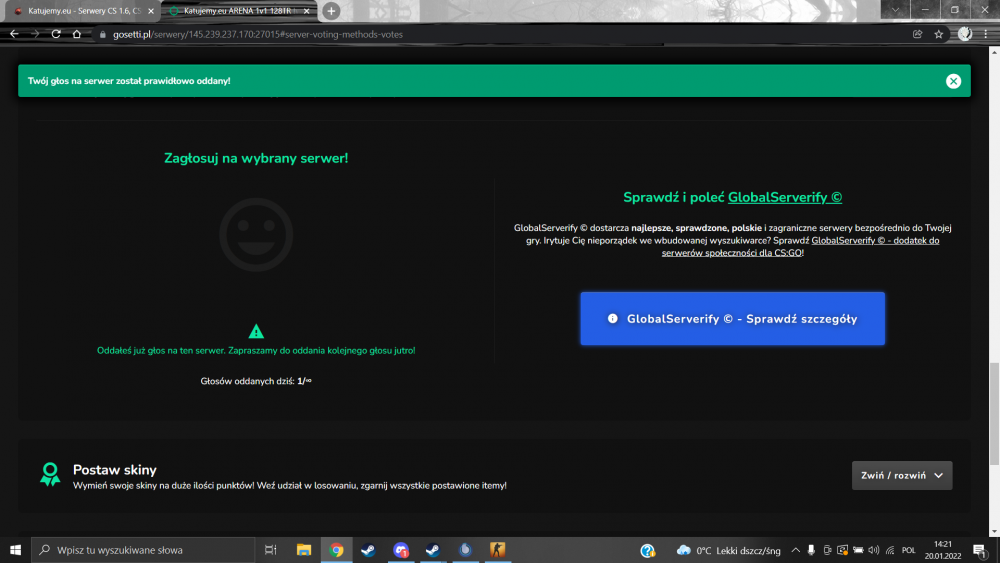Open microphone tray icon
1000x563 pixels.
[x=811, y=550]
